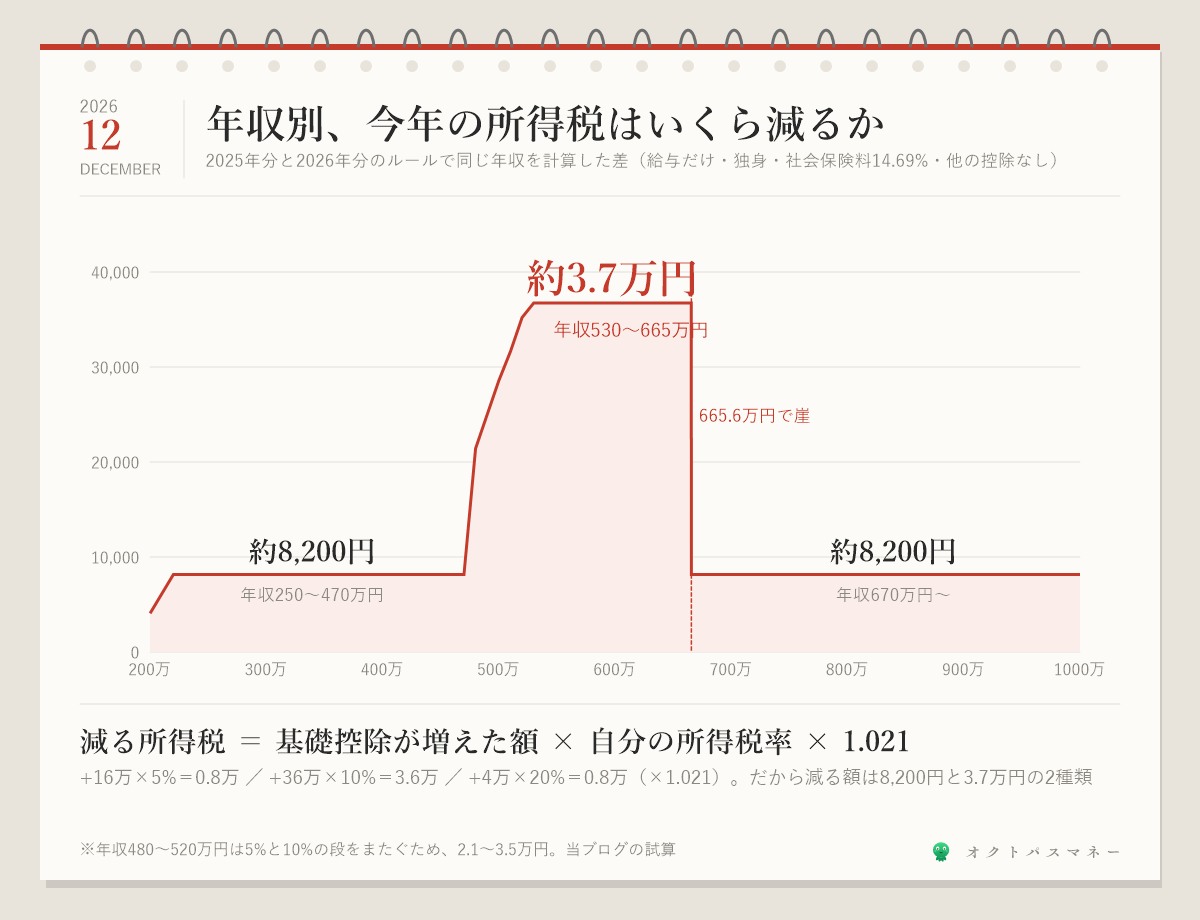1200x920 pixels.
Task: Click the title 年収別、今年の所得税はいくら減るか
Action: tap(546, 124)
